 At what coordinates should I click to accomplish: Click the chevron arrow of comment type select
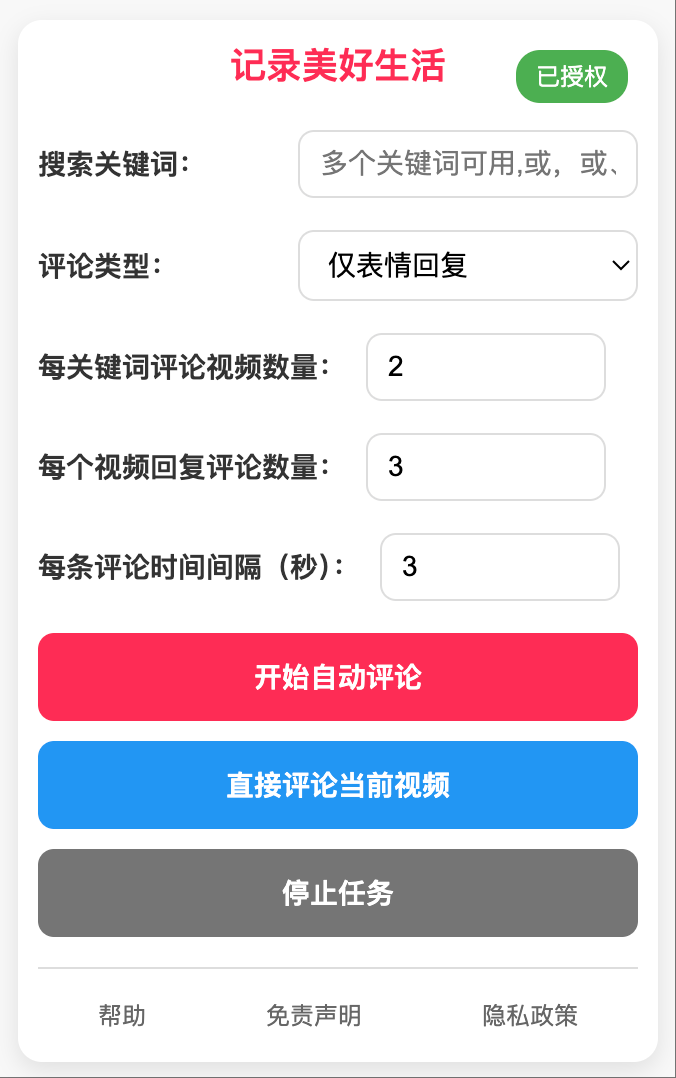[620, 266]
